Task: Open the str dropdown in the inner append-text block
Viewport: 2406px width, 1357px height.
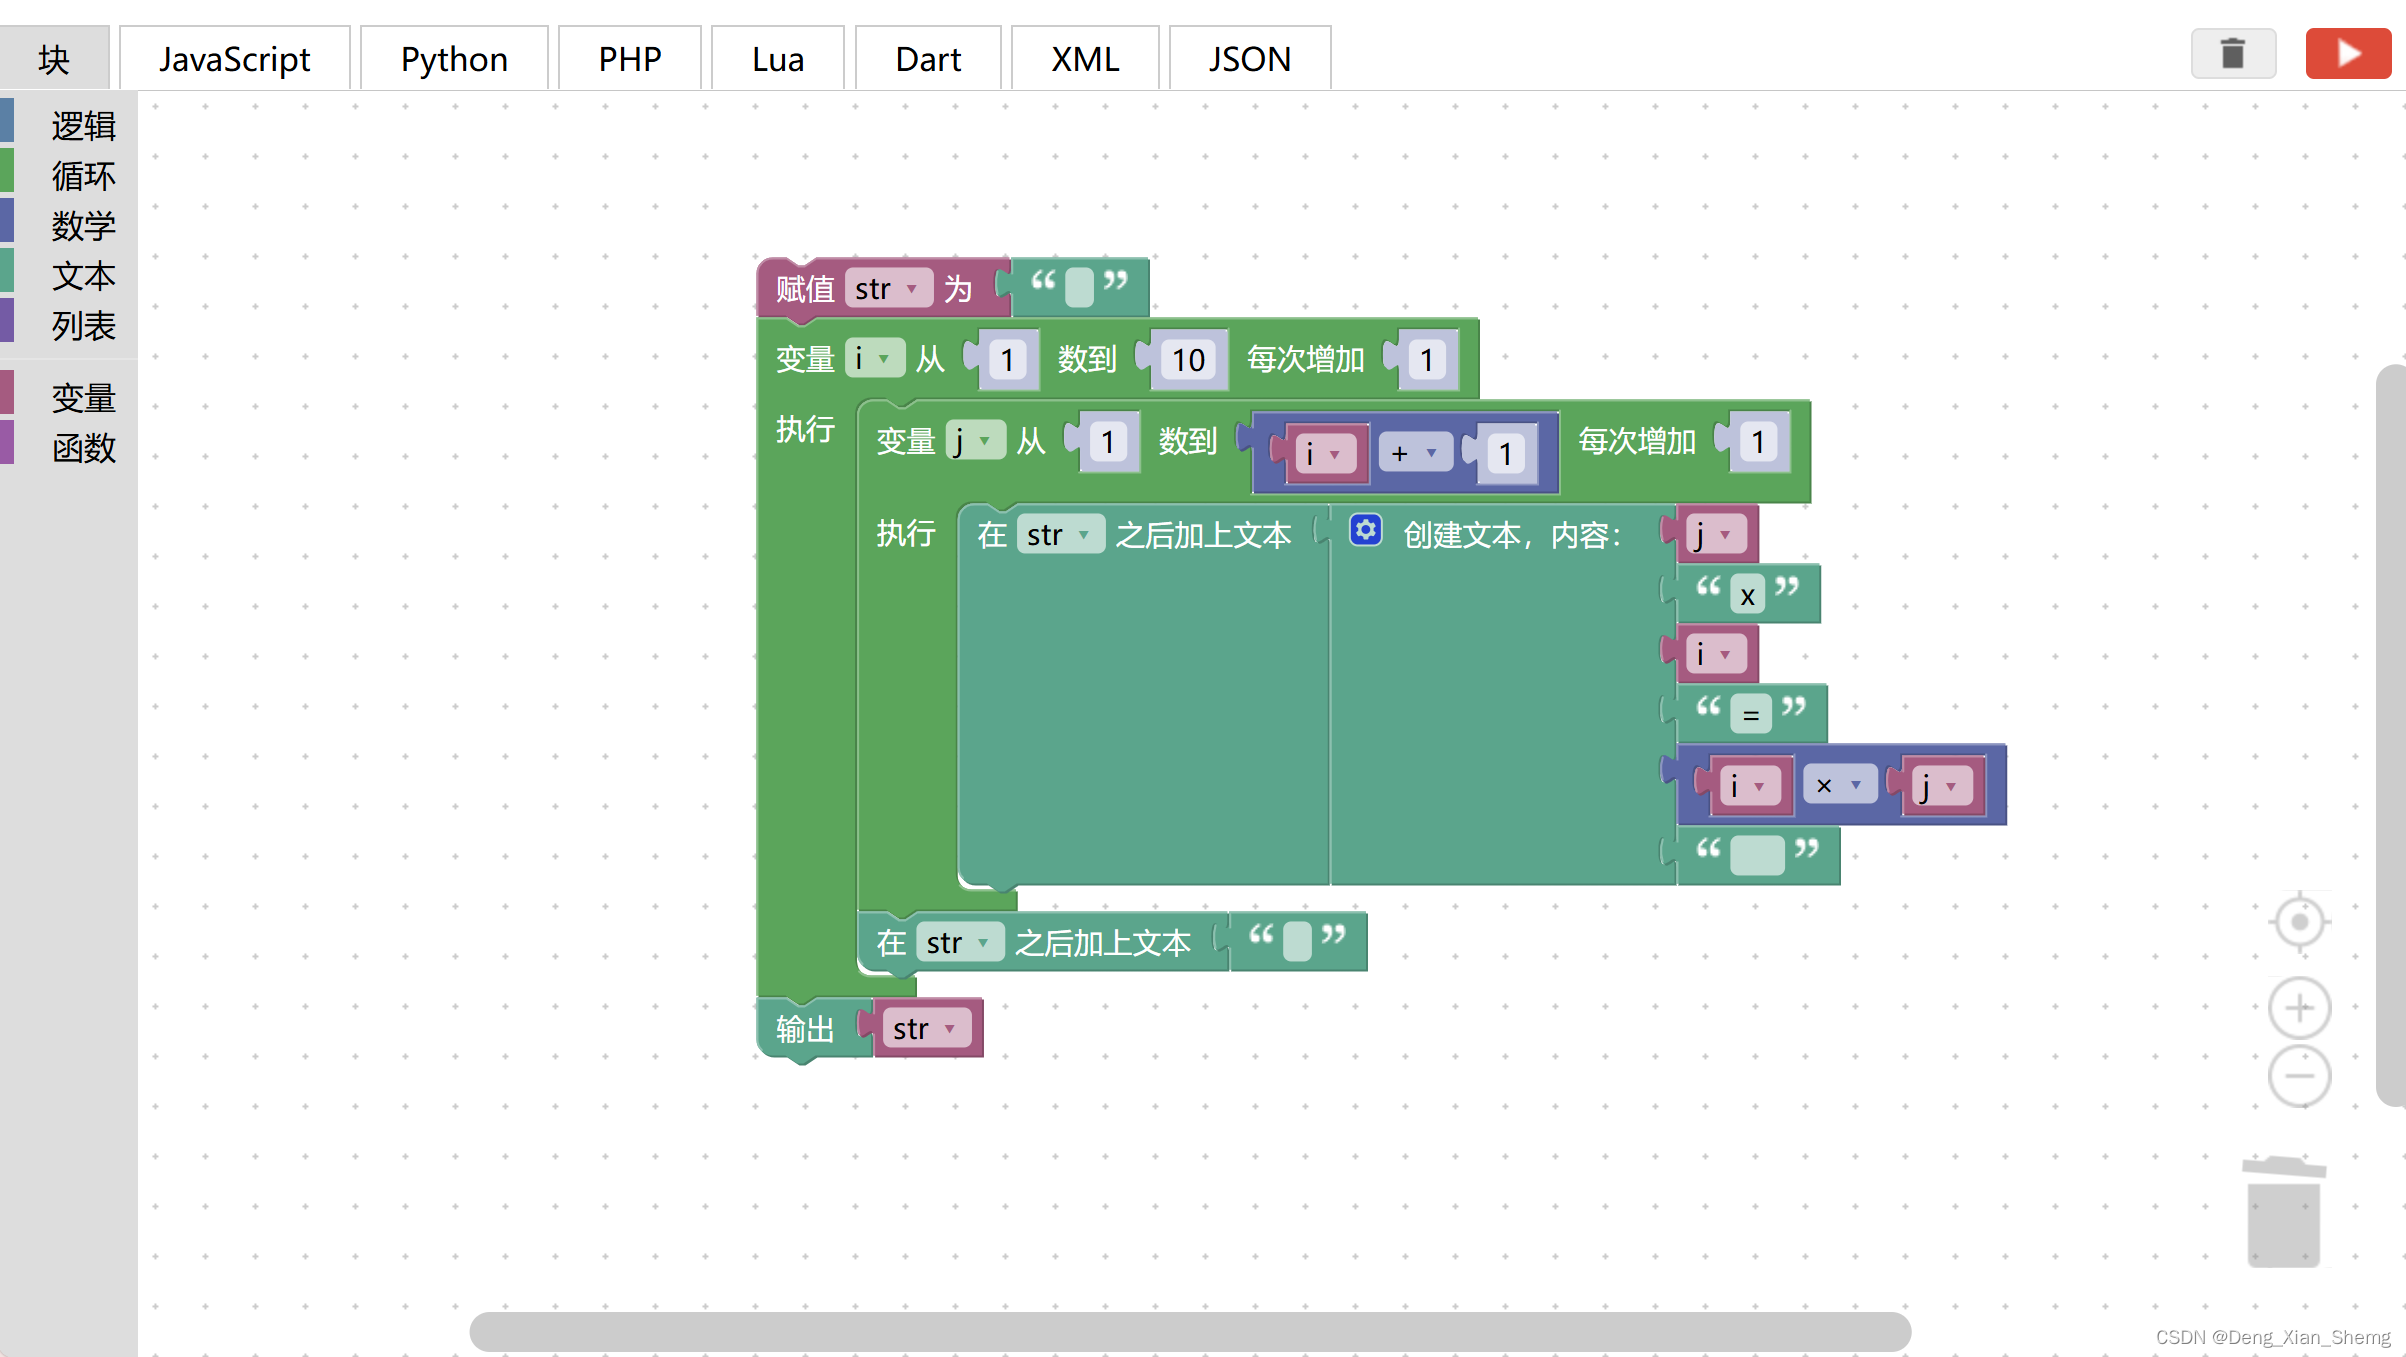Action: point(1060,535)
